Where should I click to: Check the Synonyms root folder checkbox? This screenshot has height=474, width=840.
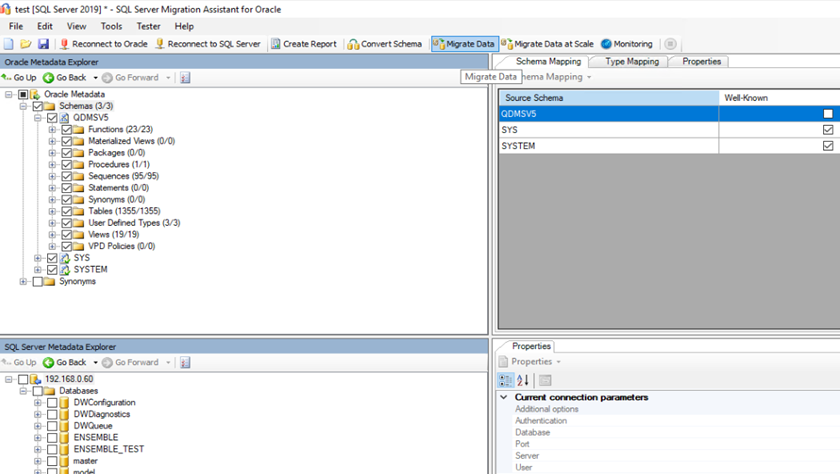38,282
